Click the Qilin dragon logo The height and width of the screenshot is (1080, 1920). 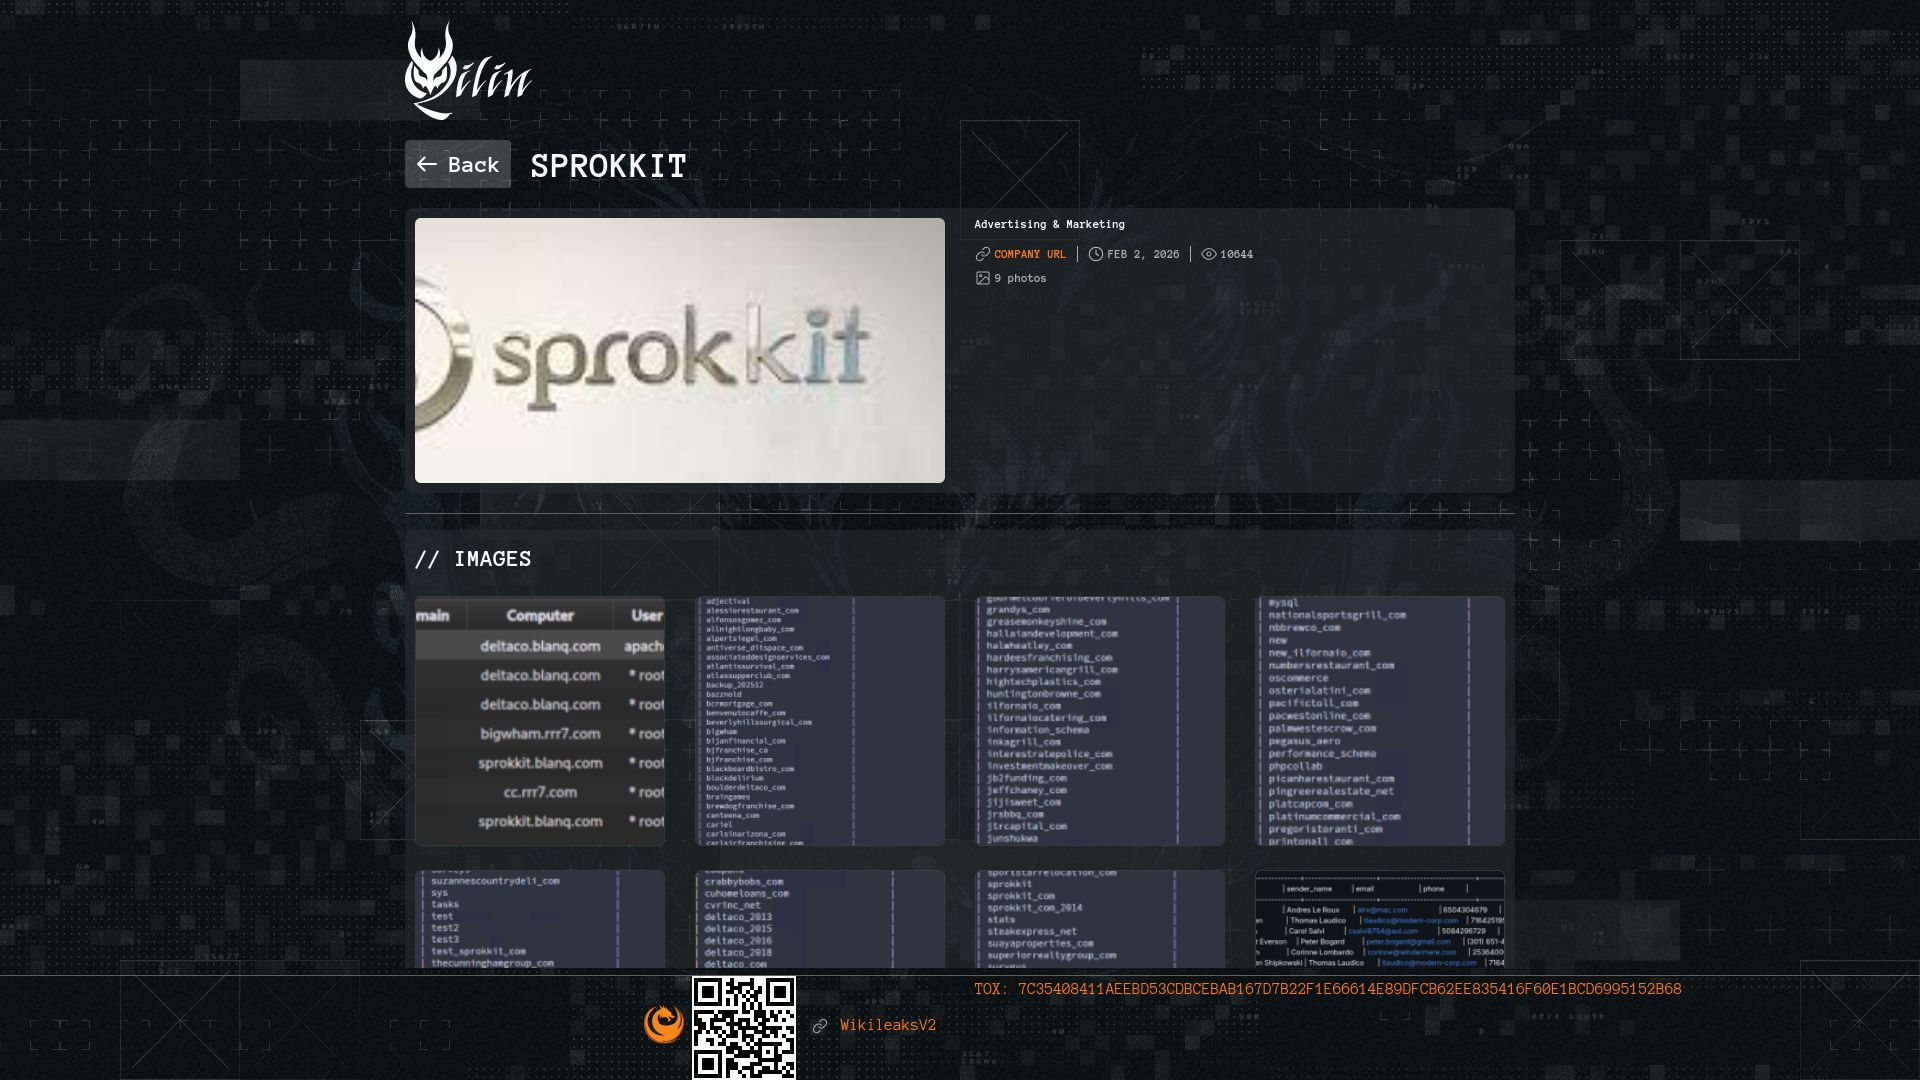pos(467,71)
